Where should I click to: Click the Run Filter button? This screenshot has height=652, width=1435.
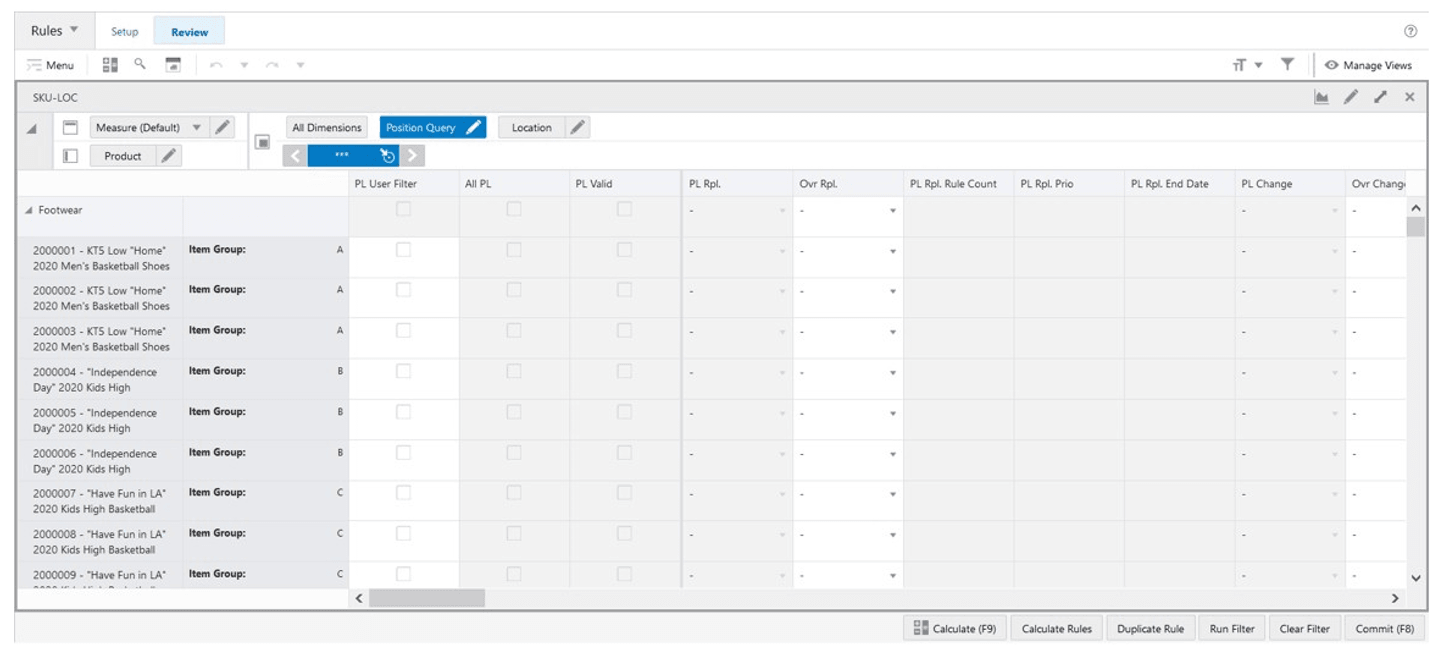[1232, 629]
